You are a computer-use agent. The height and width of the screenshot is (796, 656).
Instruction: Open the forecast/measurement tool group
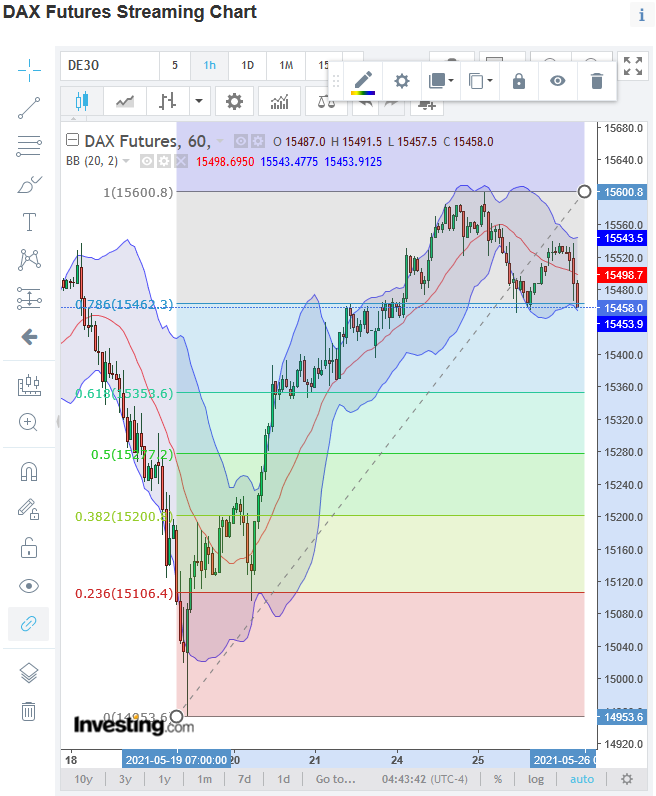pyautogui.click(x=29, y=298)
